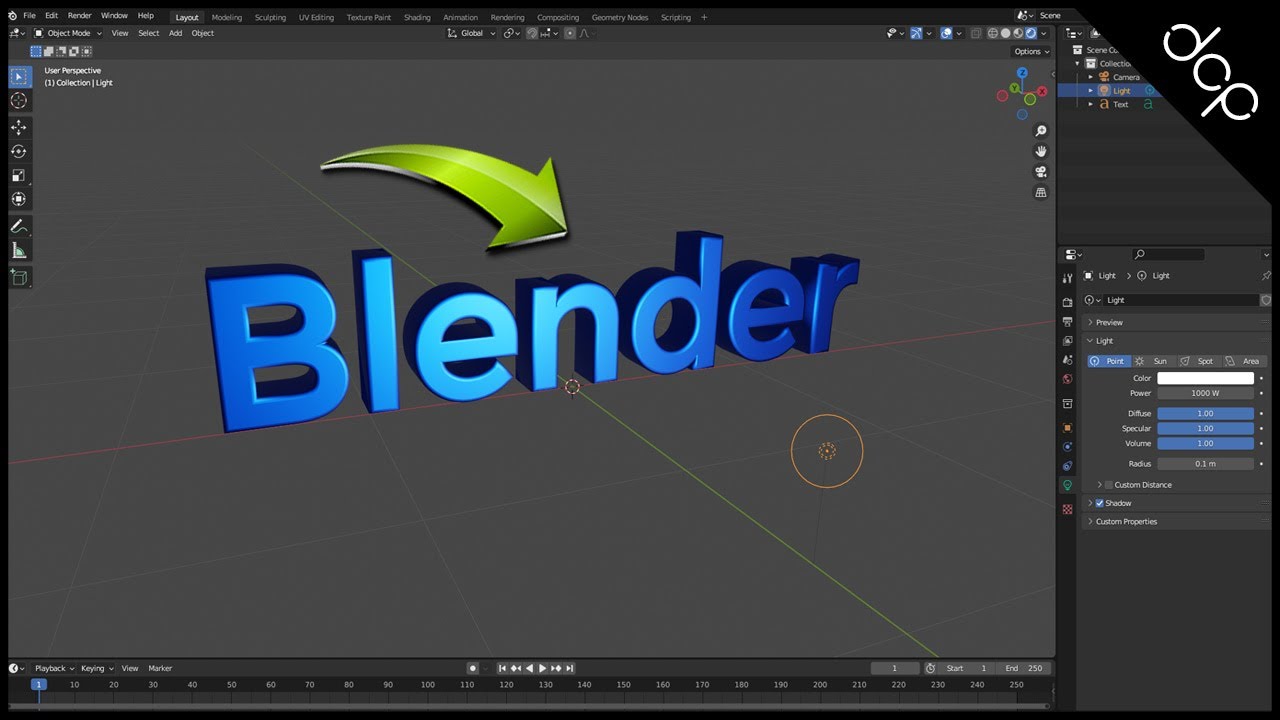Select the Measure tool
The width and height of the screenshot is (1280, 720).
[x=19, y=251]
